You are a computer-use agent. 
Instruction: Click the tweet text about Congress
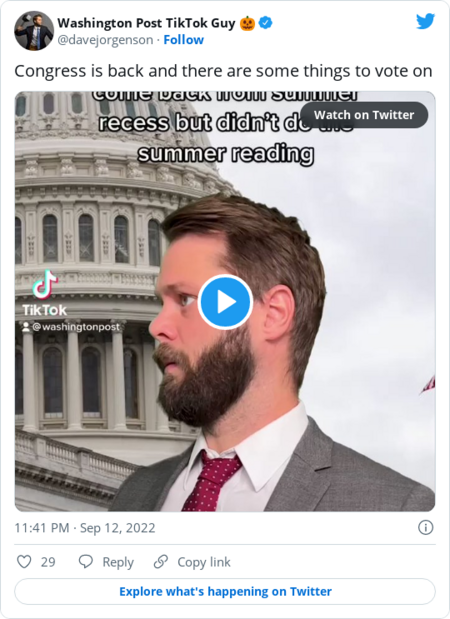click(x=223, y=71)
